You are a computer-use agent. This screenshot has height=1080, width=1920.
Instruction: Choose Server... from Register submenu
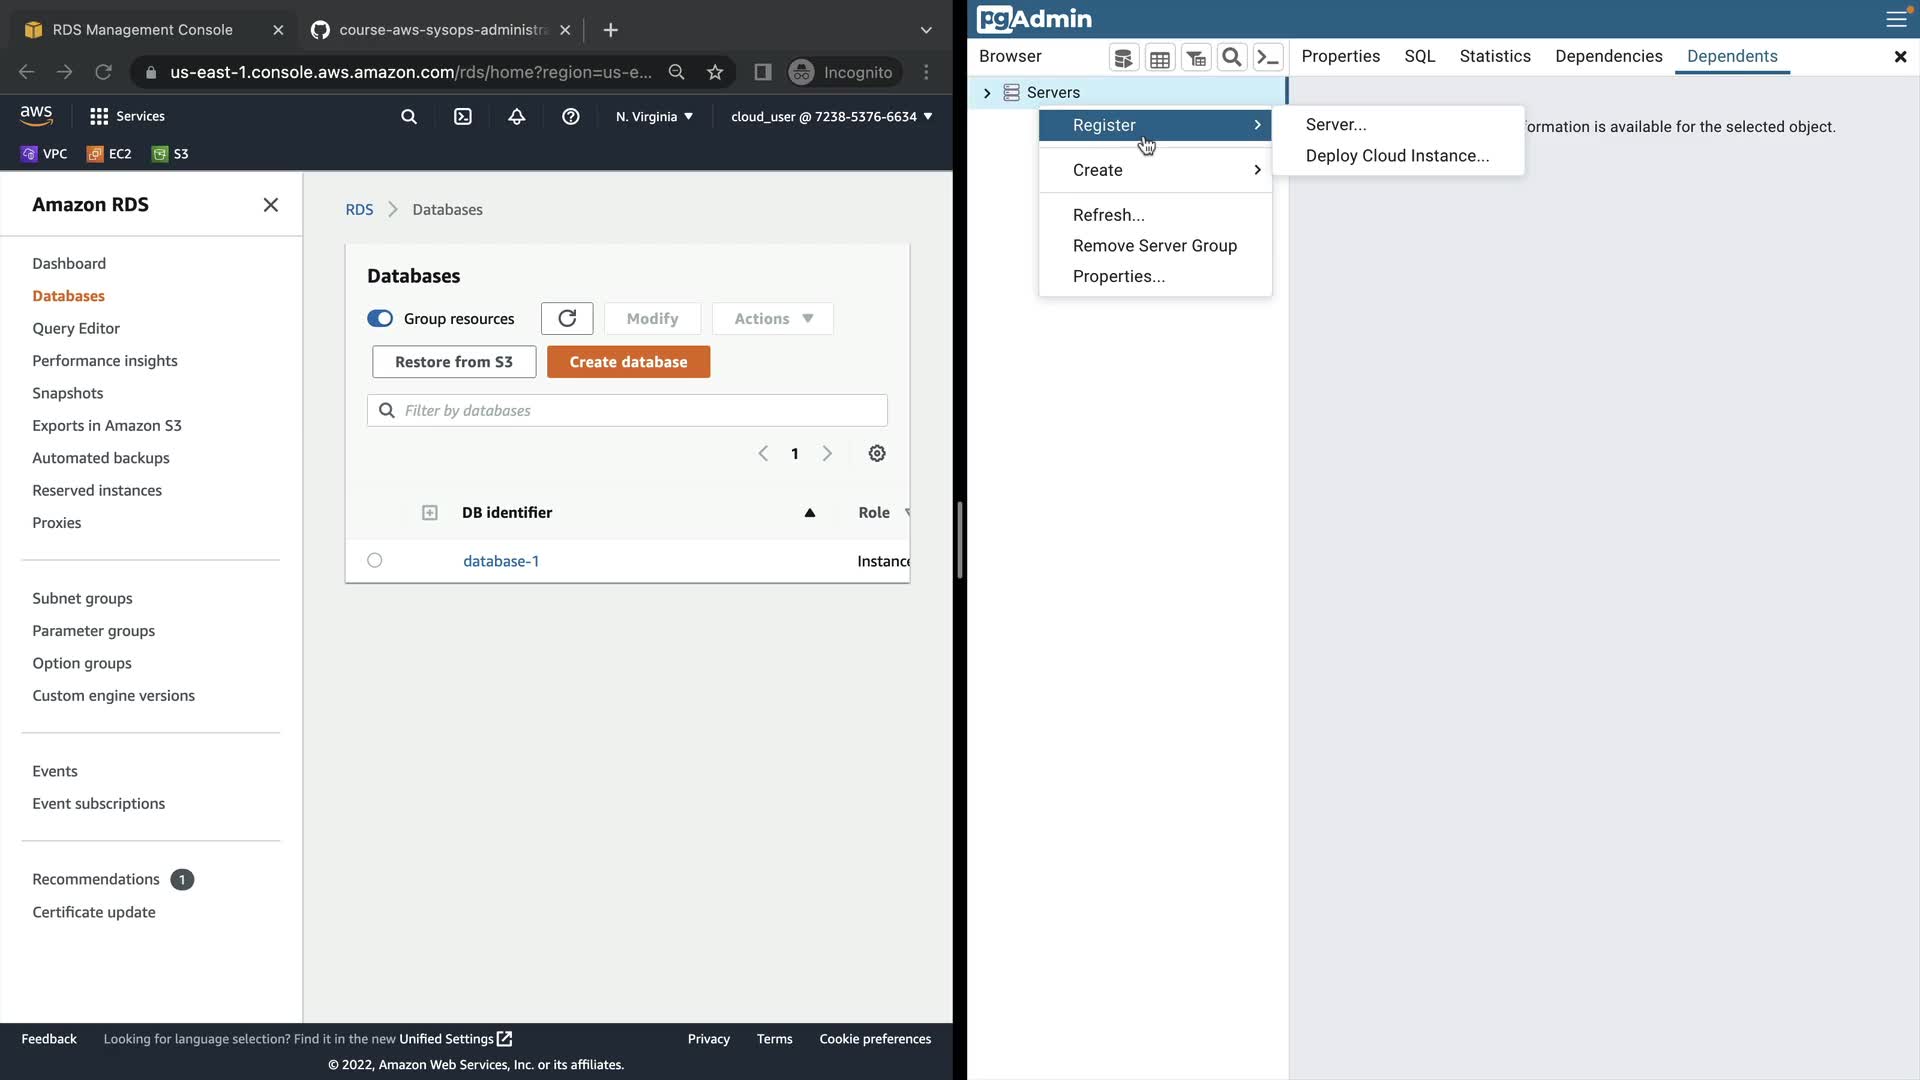[x=1336, y=125]
